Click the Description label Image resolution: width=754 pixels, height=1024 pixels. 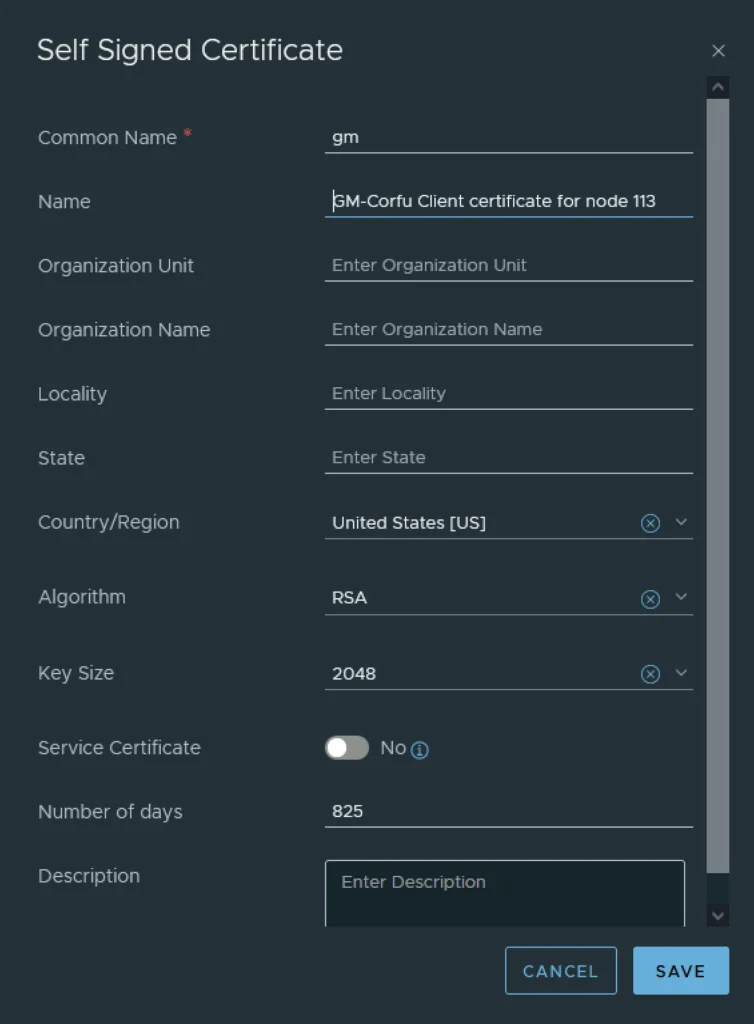(x=89, y=876)
